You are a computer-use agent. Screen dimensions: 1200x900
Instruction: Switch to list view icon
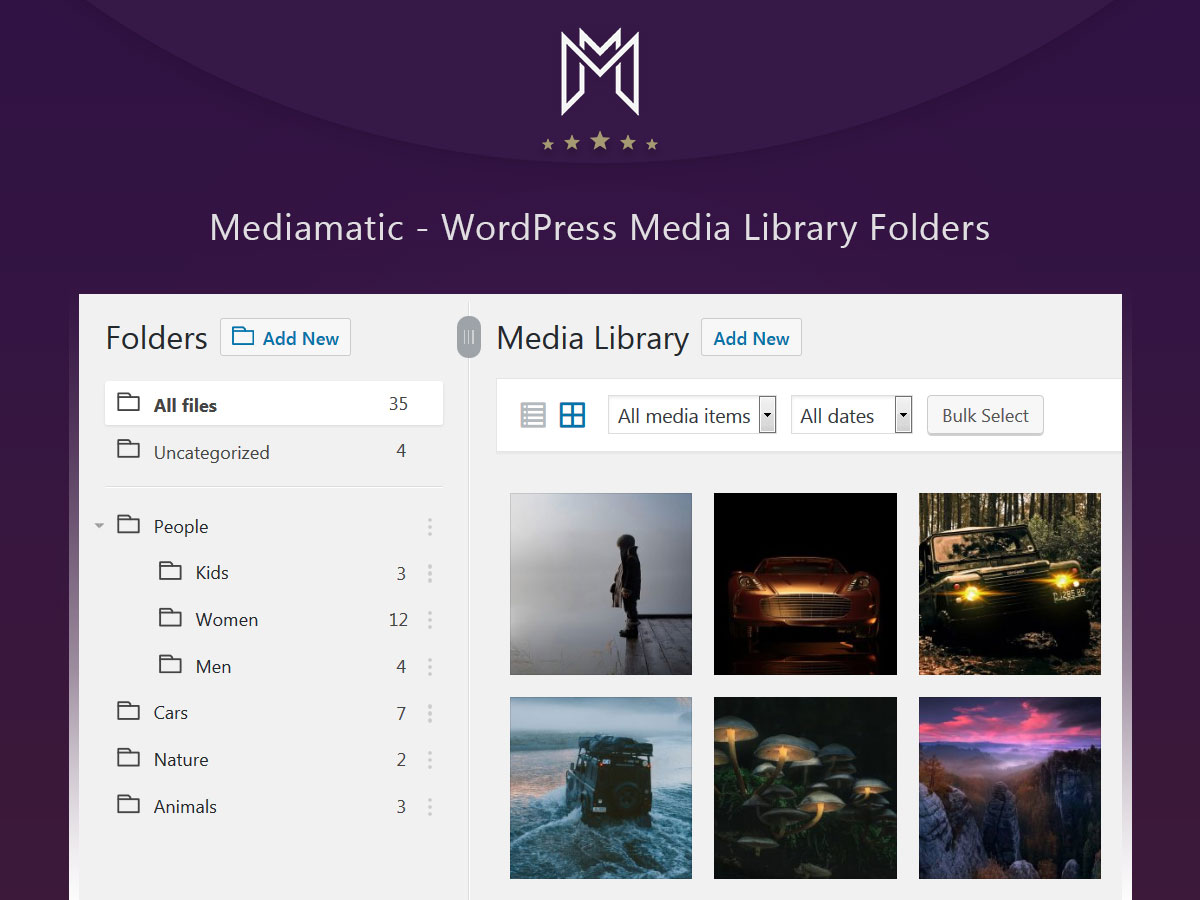533,415
